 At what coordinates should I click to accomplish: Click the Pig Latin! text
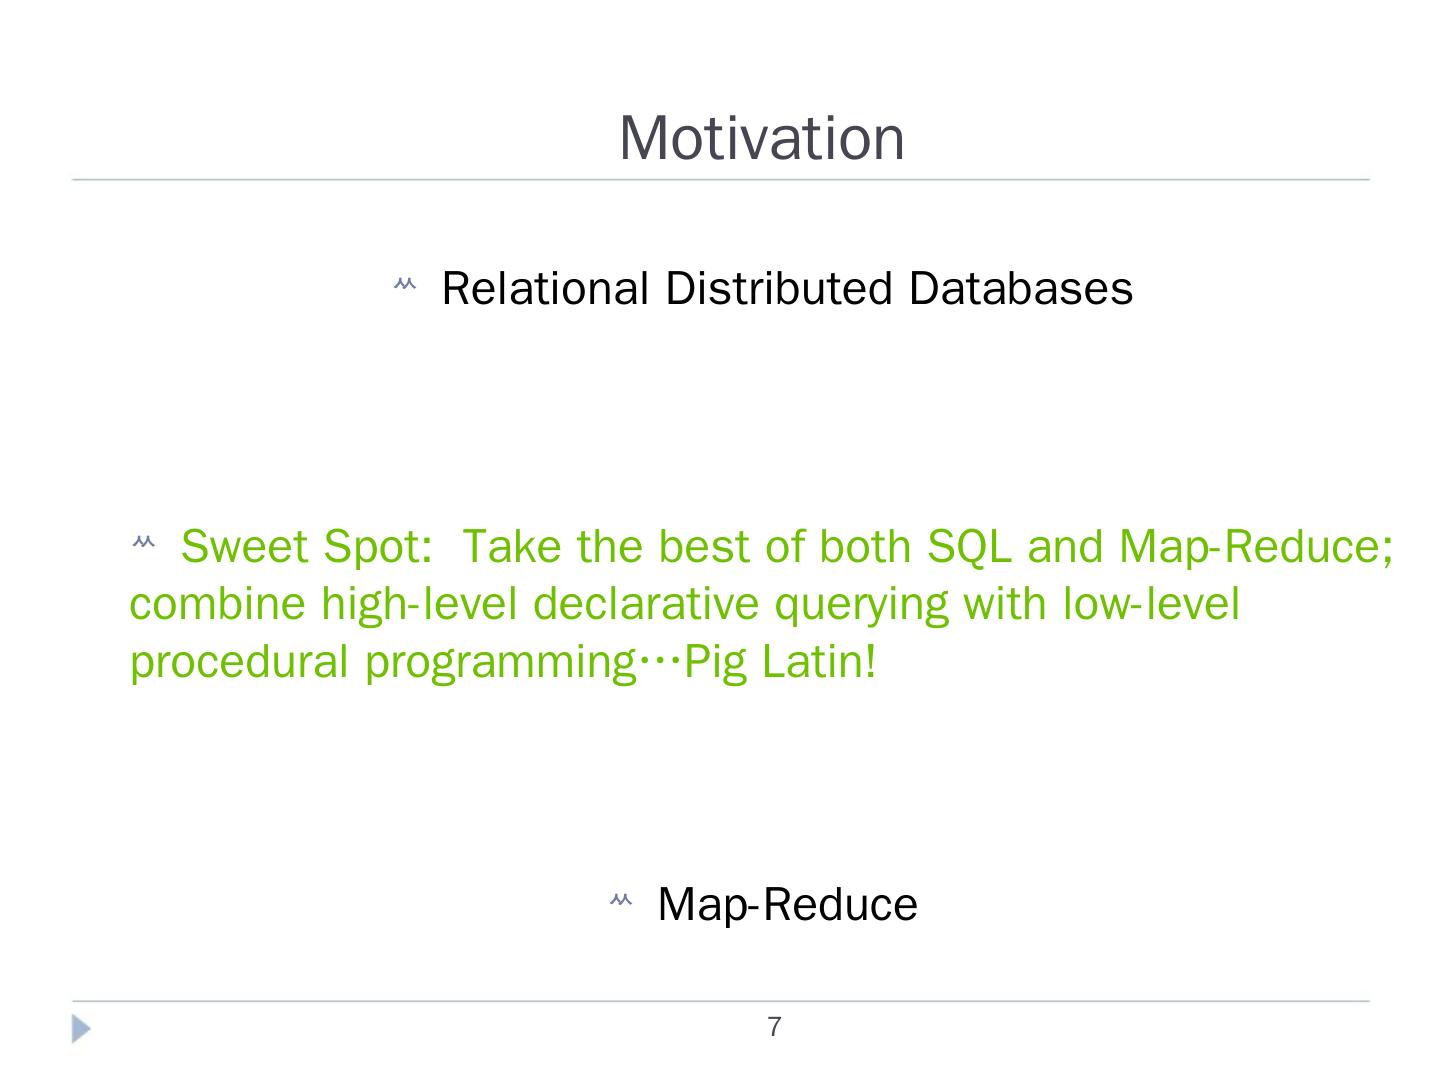tap(780, 663)
